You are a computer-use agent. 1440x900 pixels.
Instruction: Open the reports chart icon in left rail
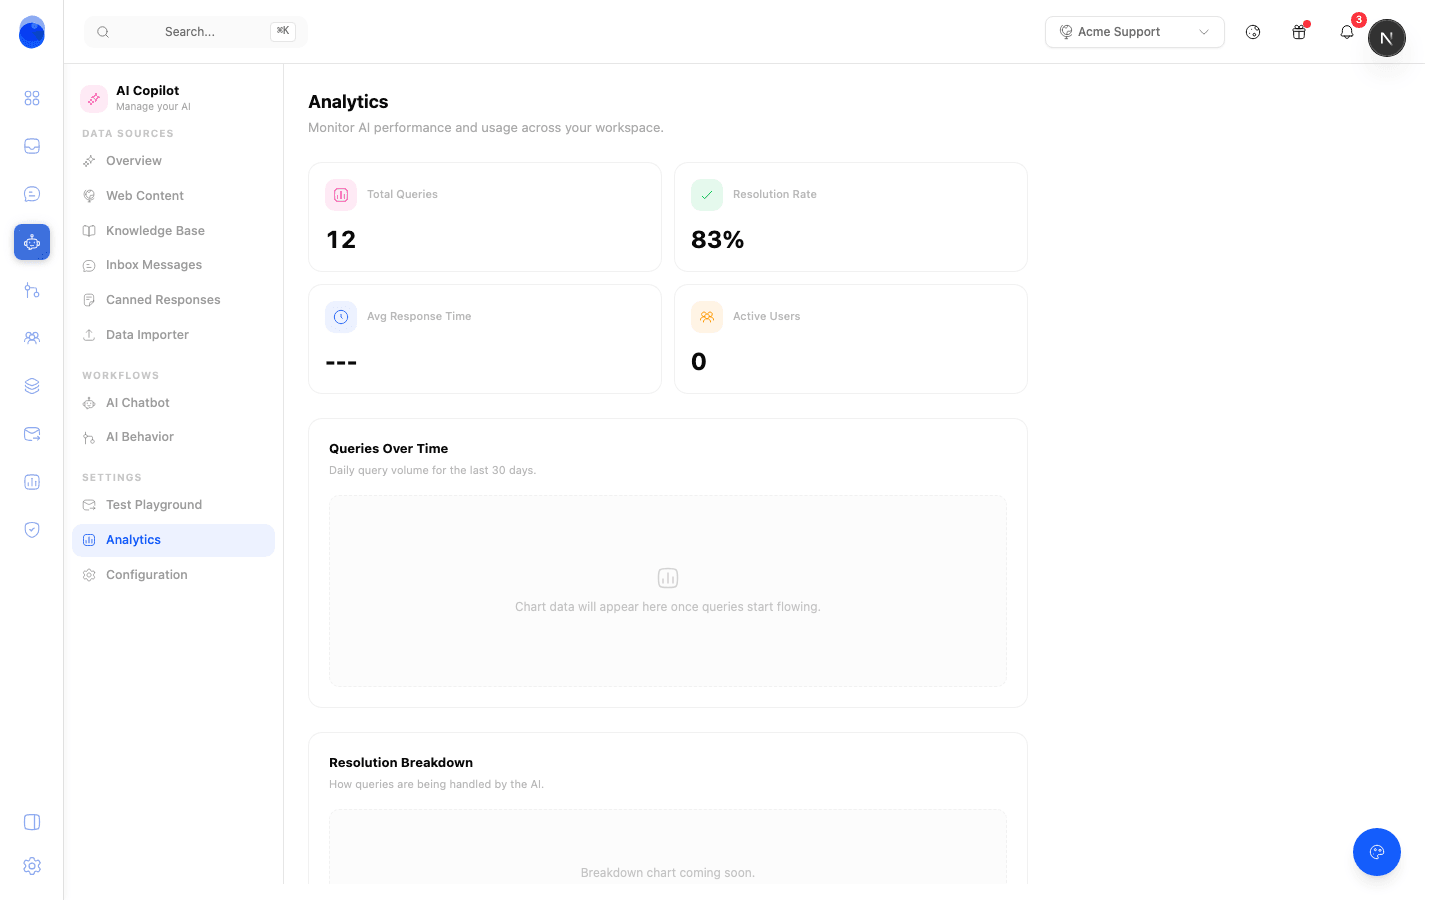click(32, 482)
